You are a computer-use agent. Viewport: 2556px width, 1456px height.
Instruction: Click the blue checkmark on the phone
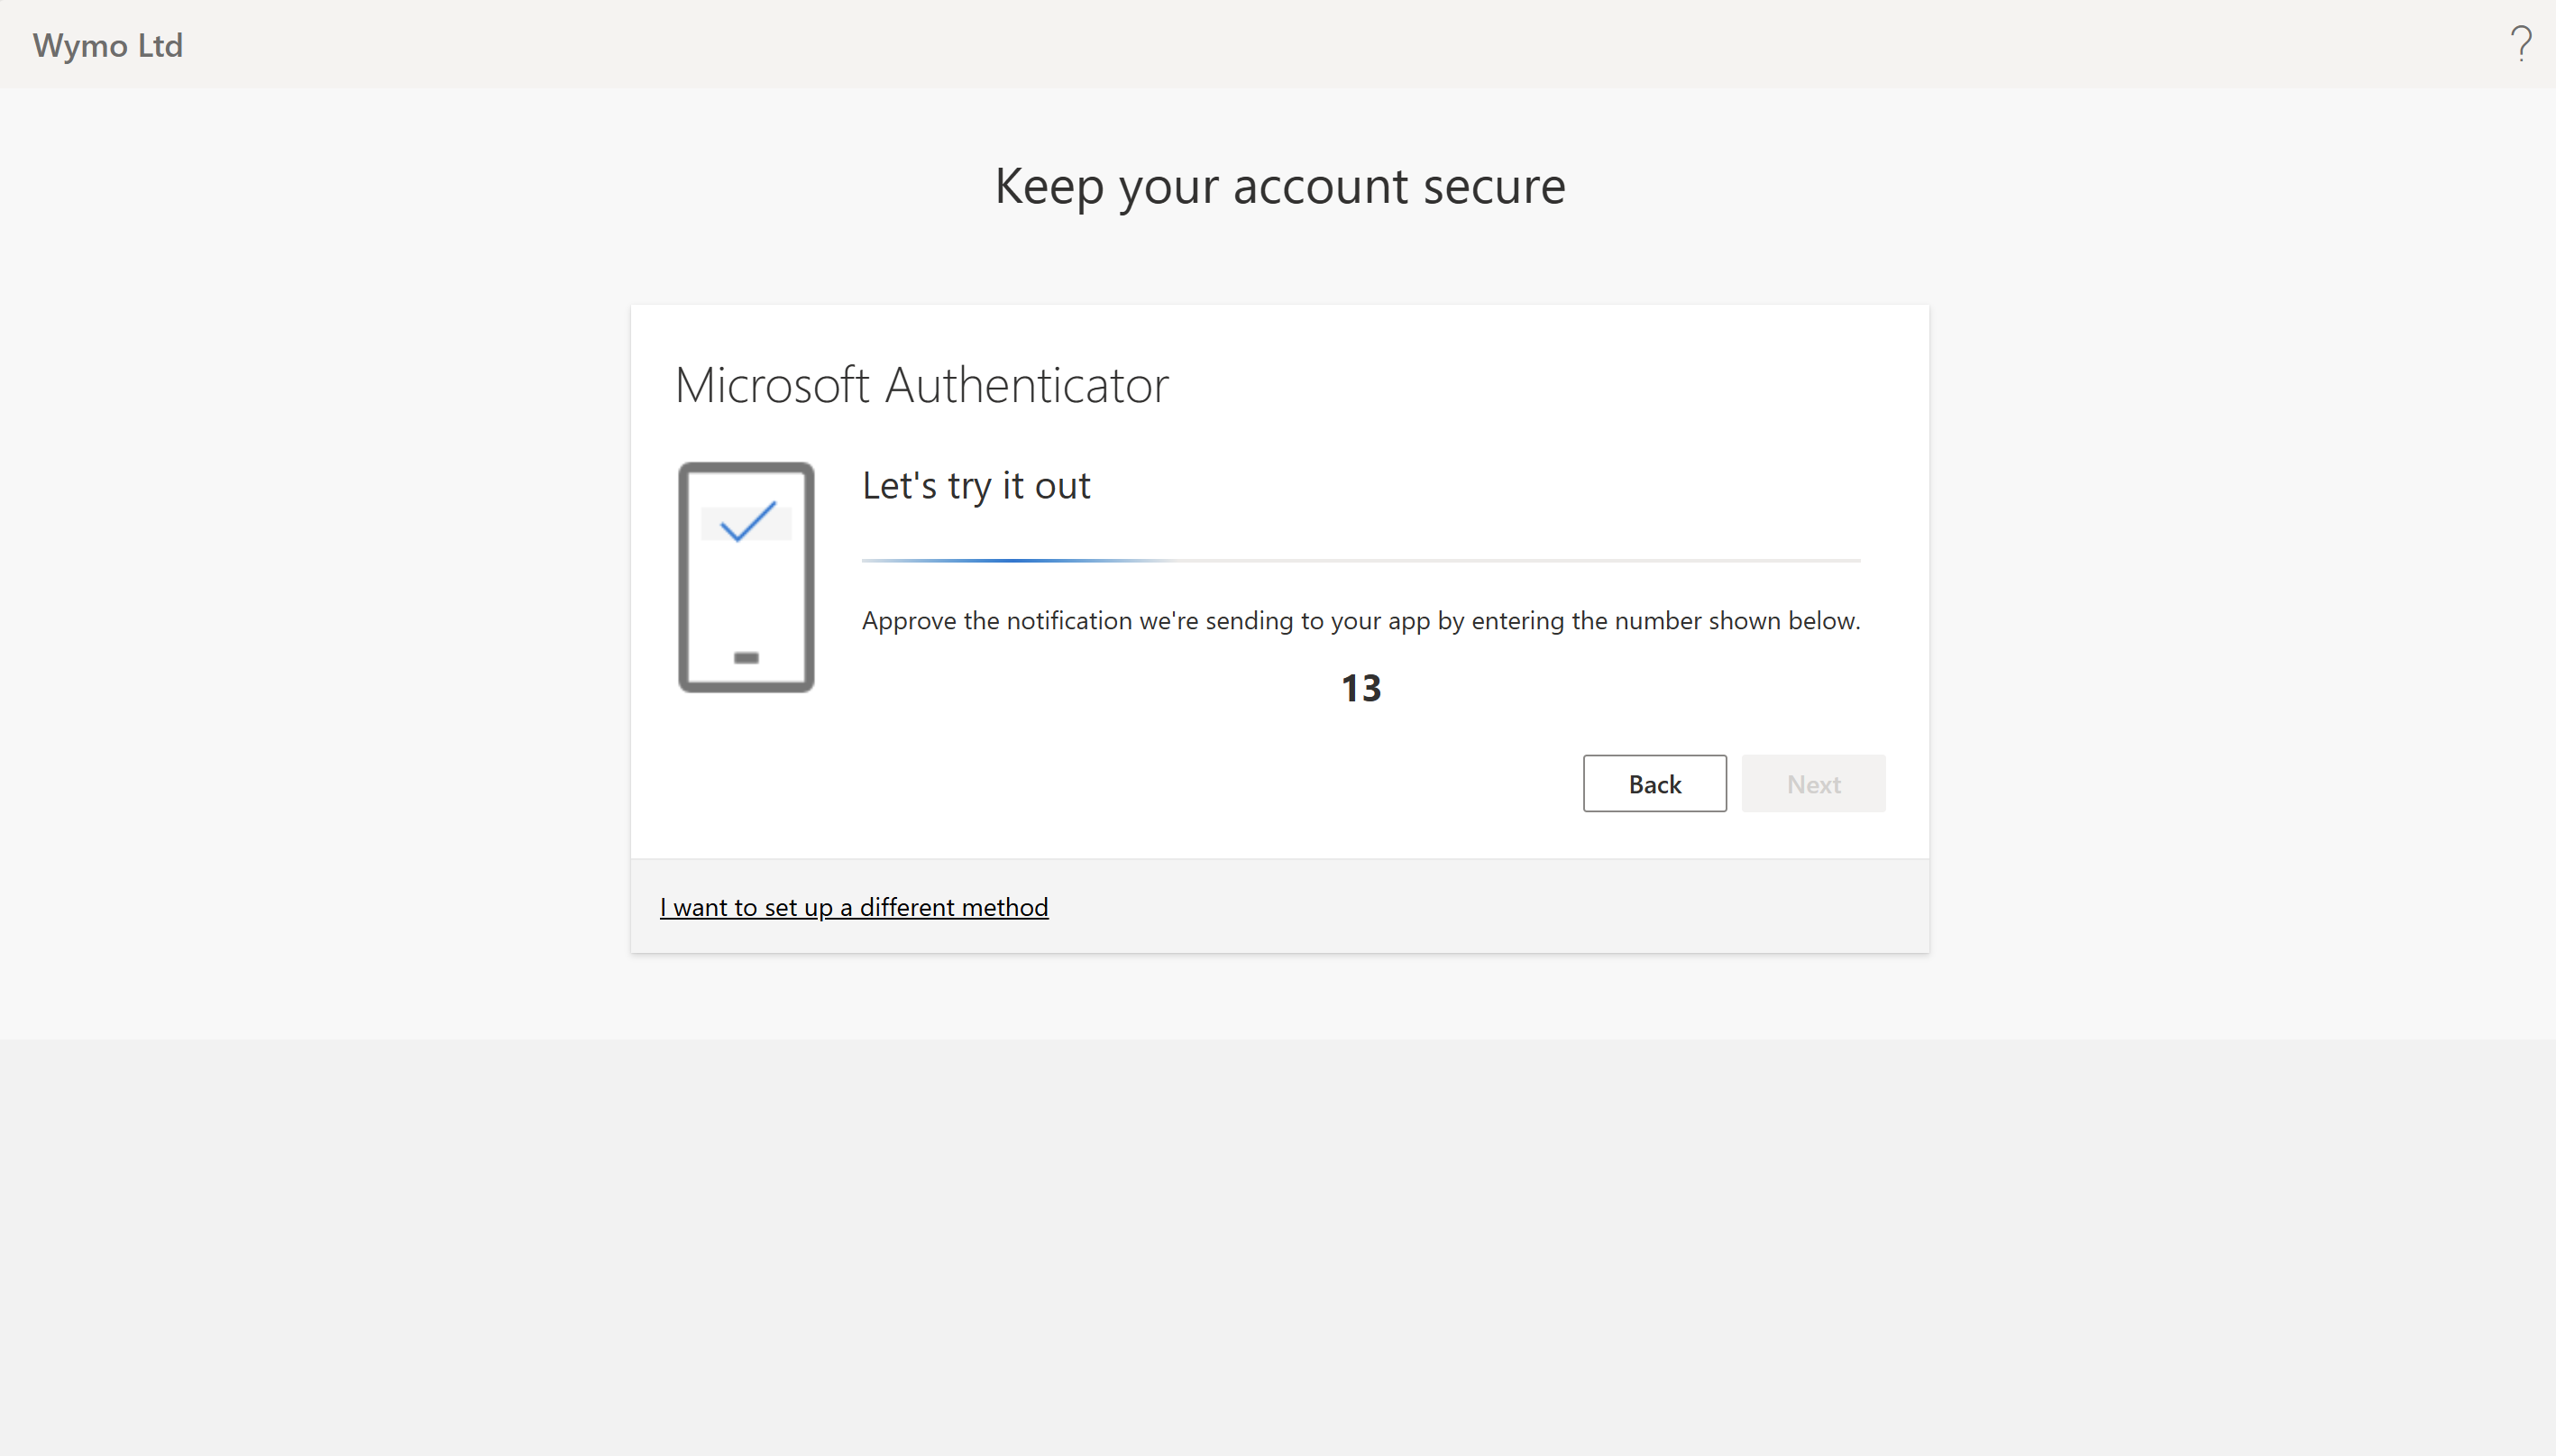[747, 521]
